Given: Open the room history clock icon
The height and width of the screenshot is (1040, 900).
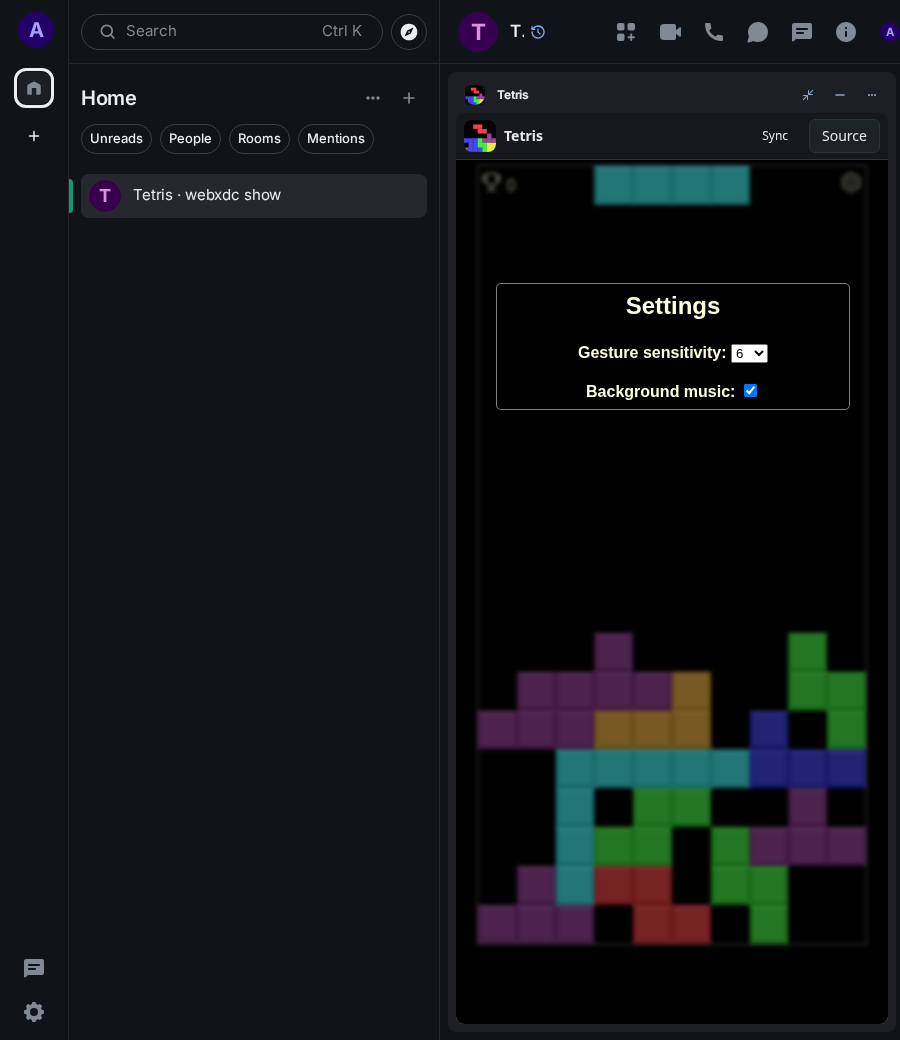Looking at the screenshot, I should coord(538,32).
